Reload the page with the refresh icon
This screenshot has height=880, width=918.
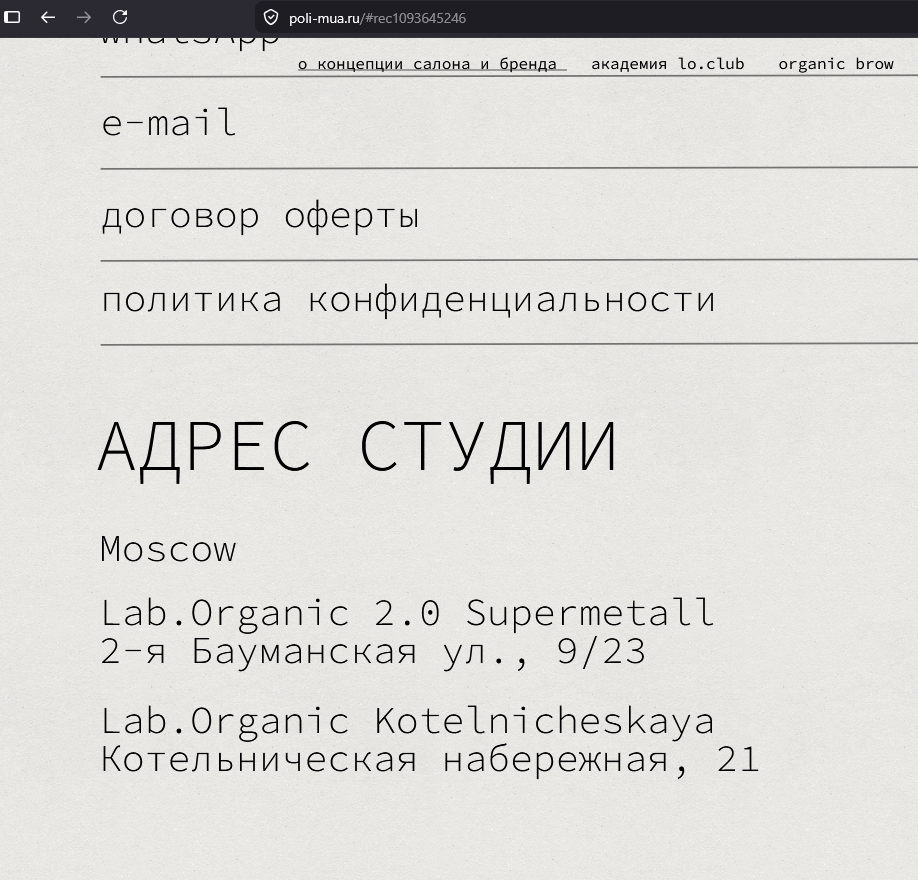pos(120,18)
